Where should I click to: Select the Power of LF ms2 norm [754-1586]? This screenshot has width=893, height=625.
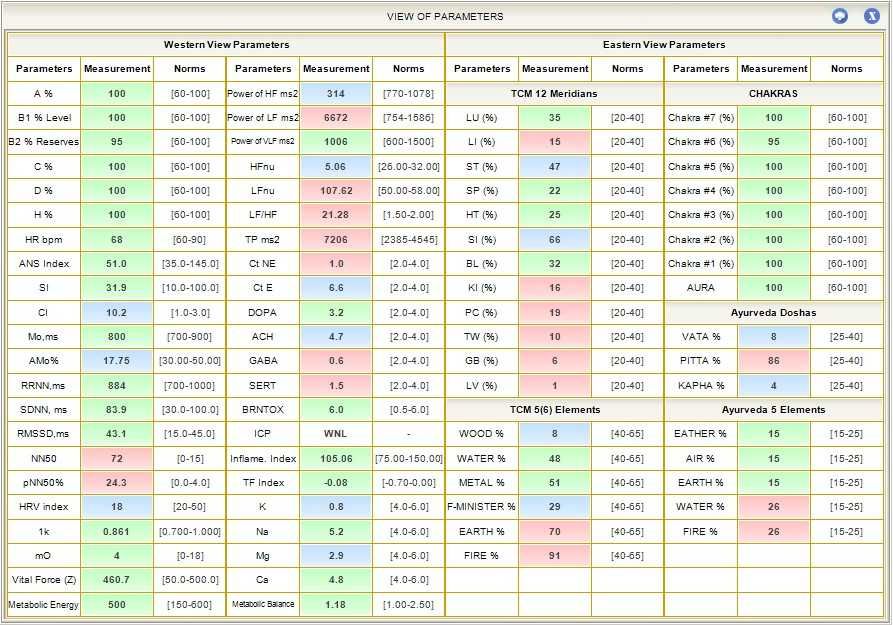tap(408, 118)
